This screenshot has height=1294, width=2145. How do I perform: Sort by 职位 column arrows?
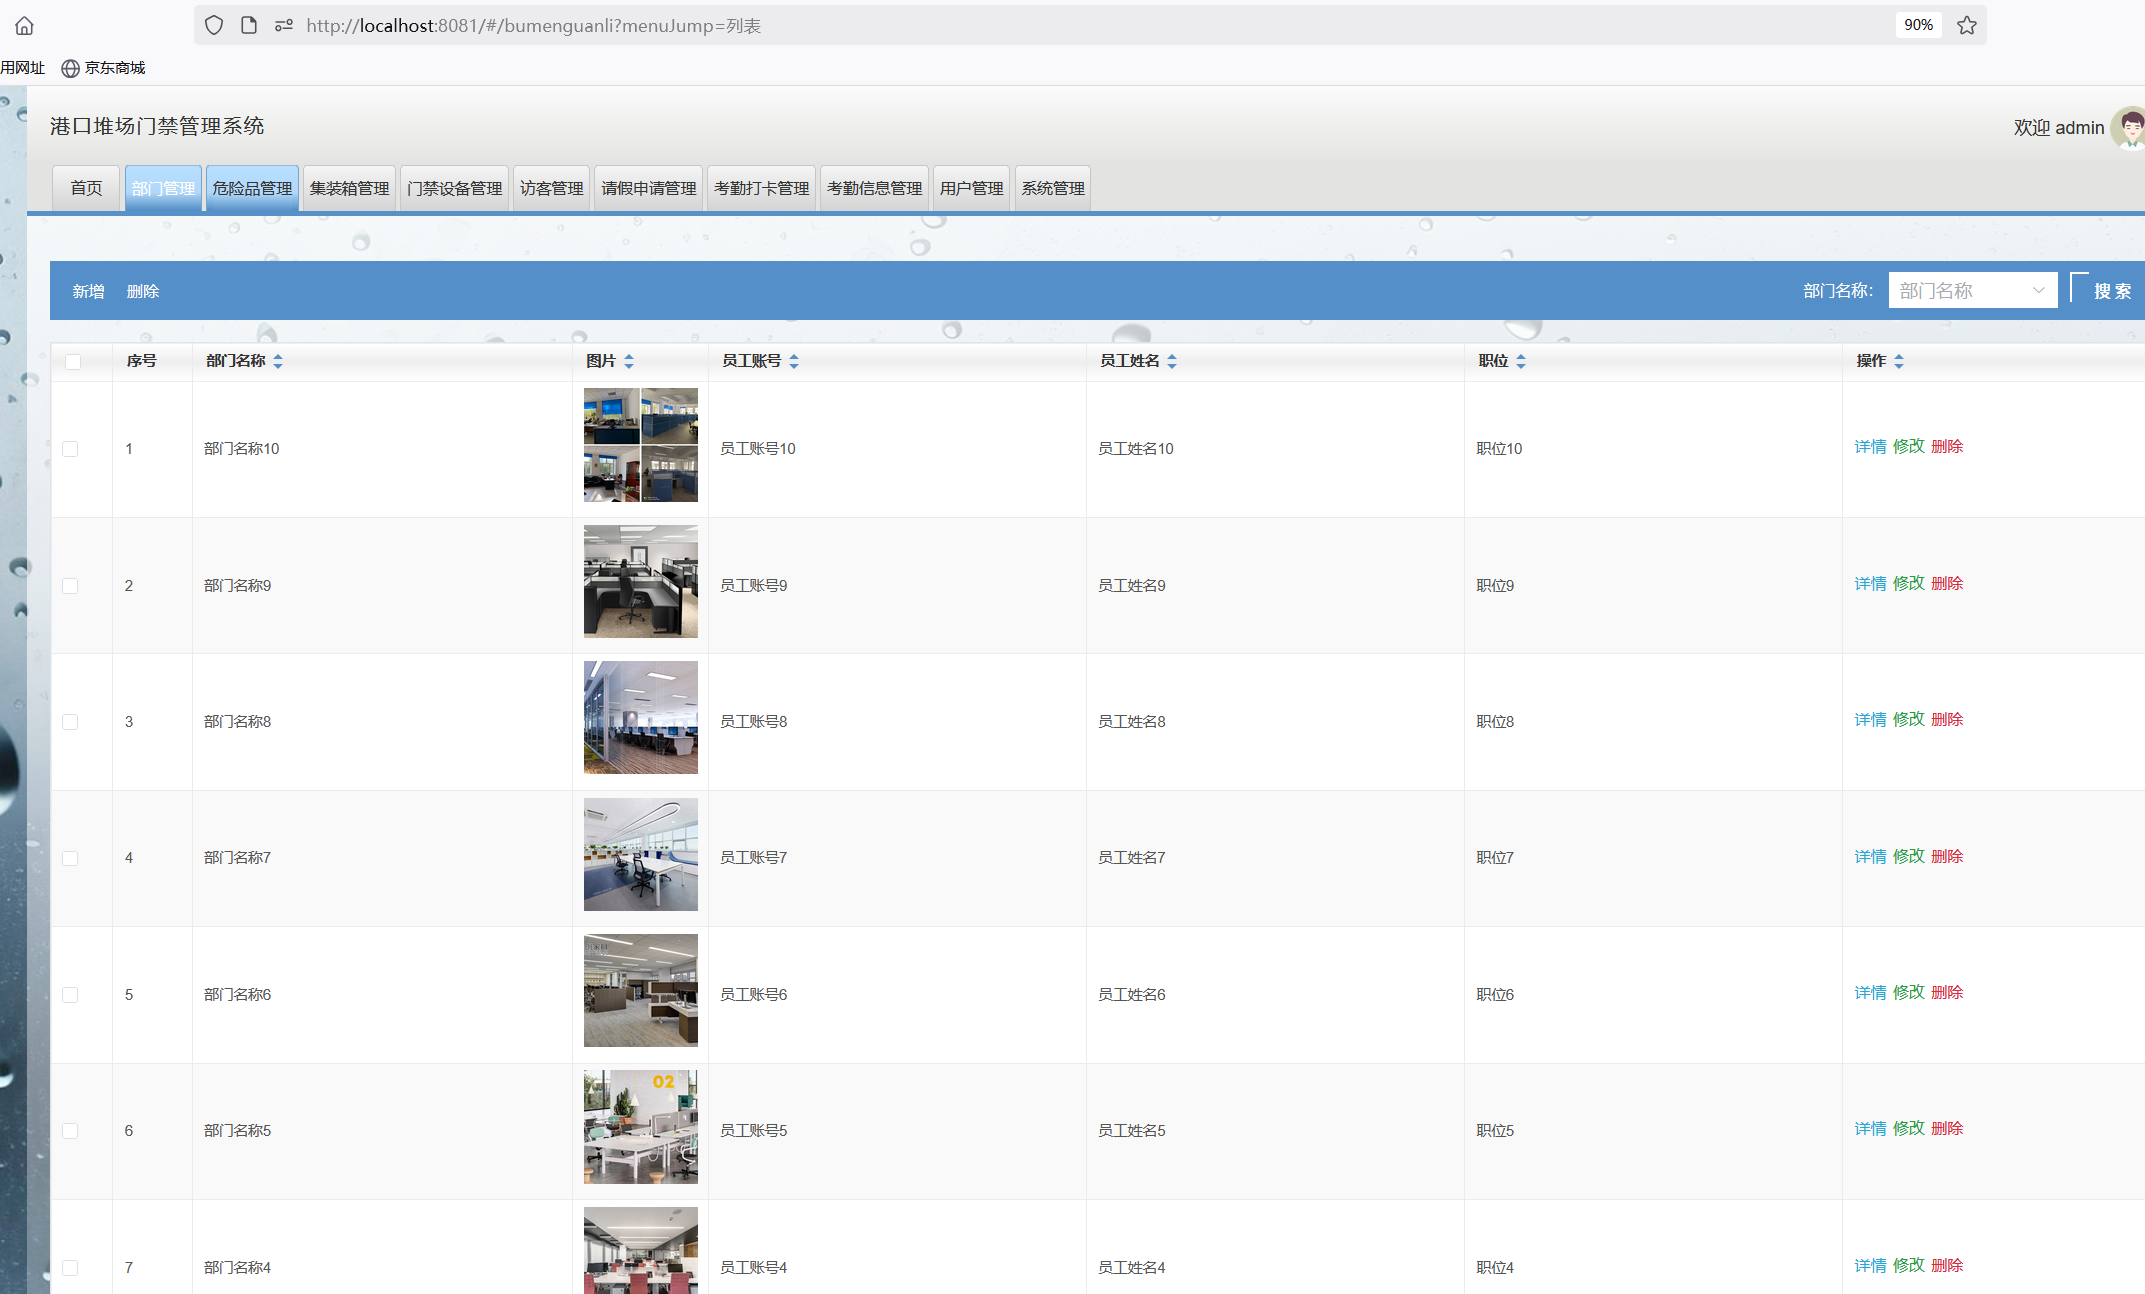(x=1521, y=361)
